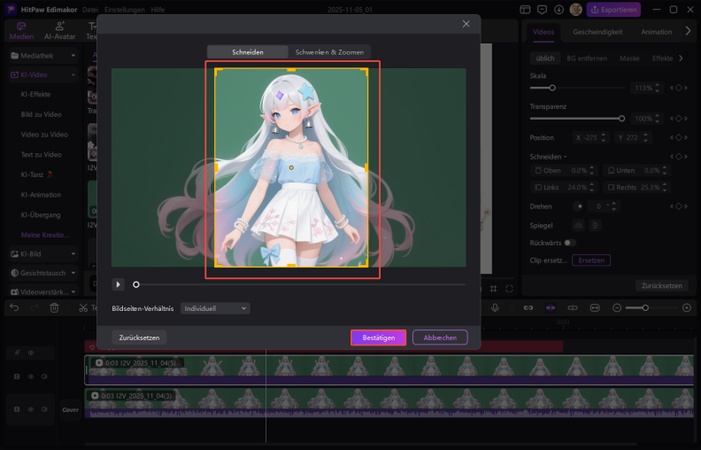Open the Bildseiten-Verhältnis dropdown

point(214,309)
